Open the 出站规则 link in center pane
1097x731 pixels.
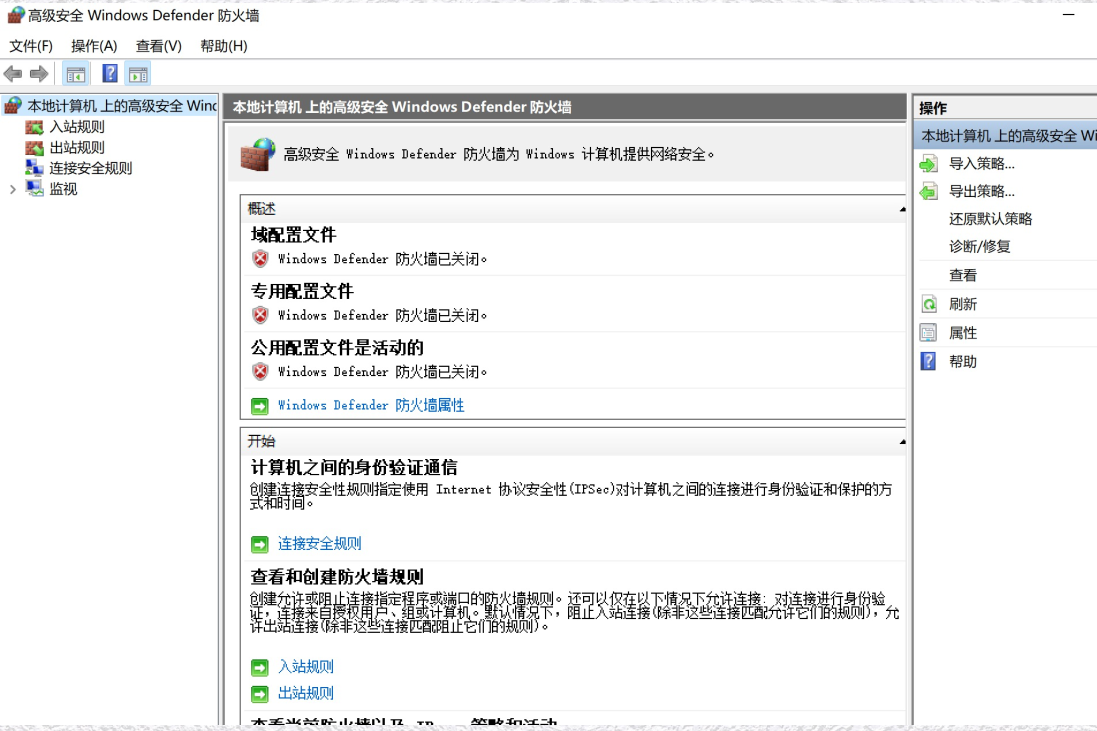(x=306, y=693)
